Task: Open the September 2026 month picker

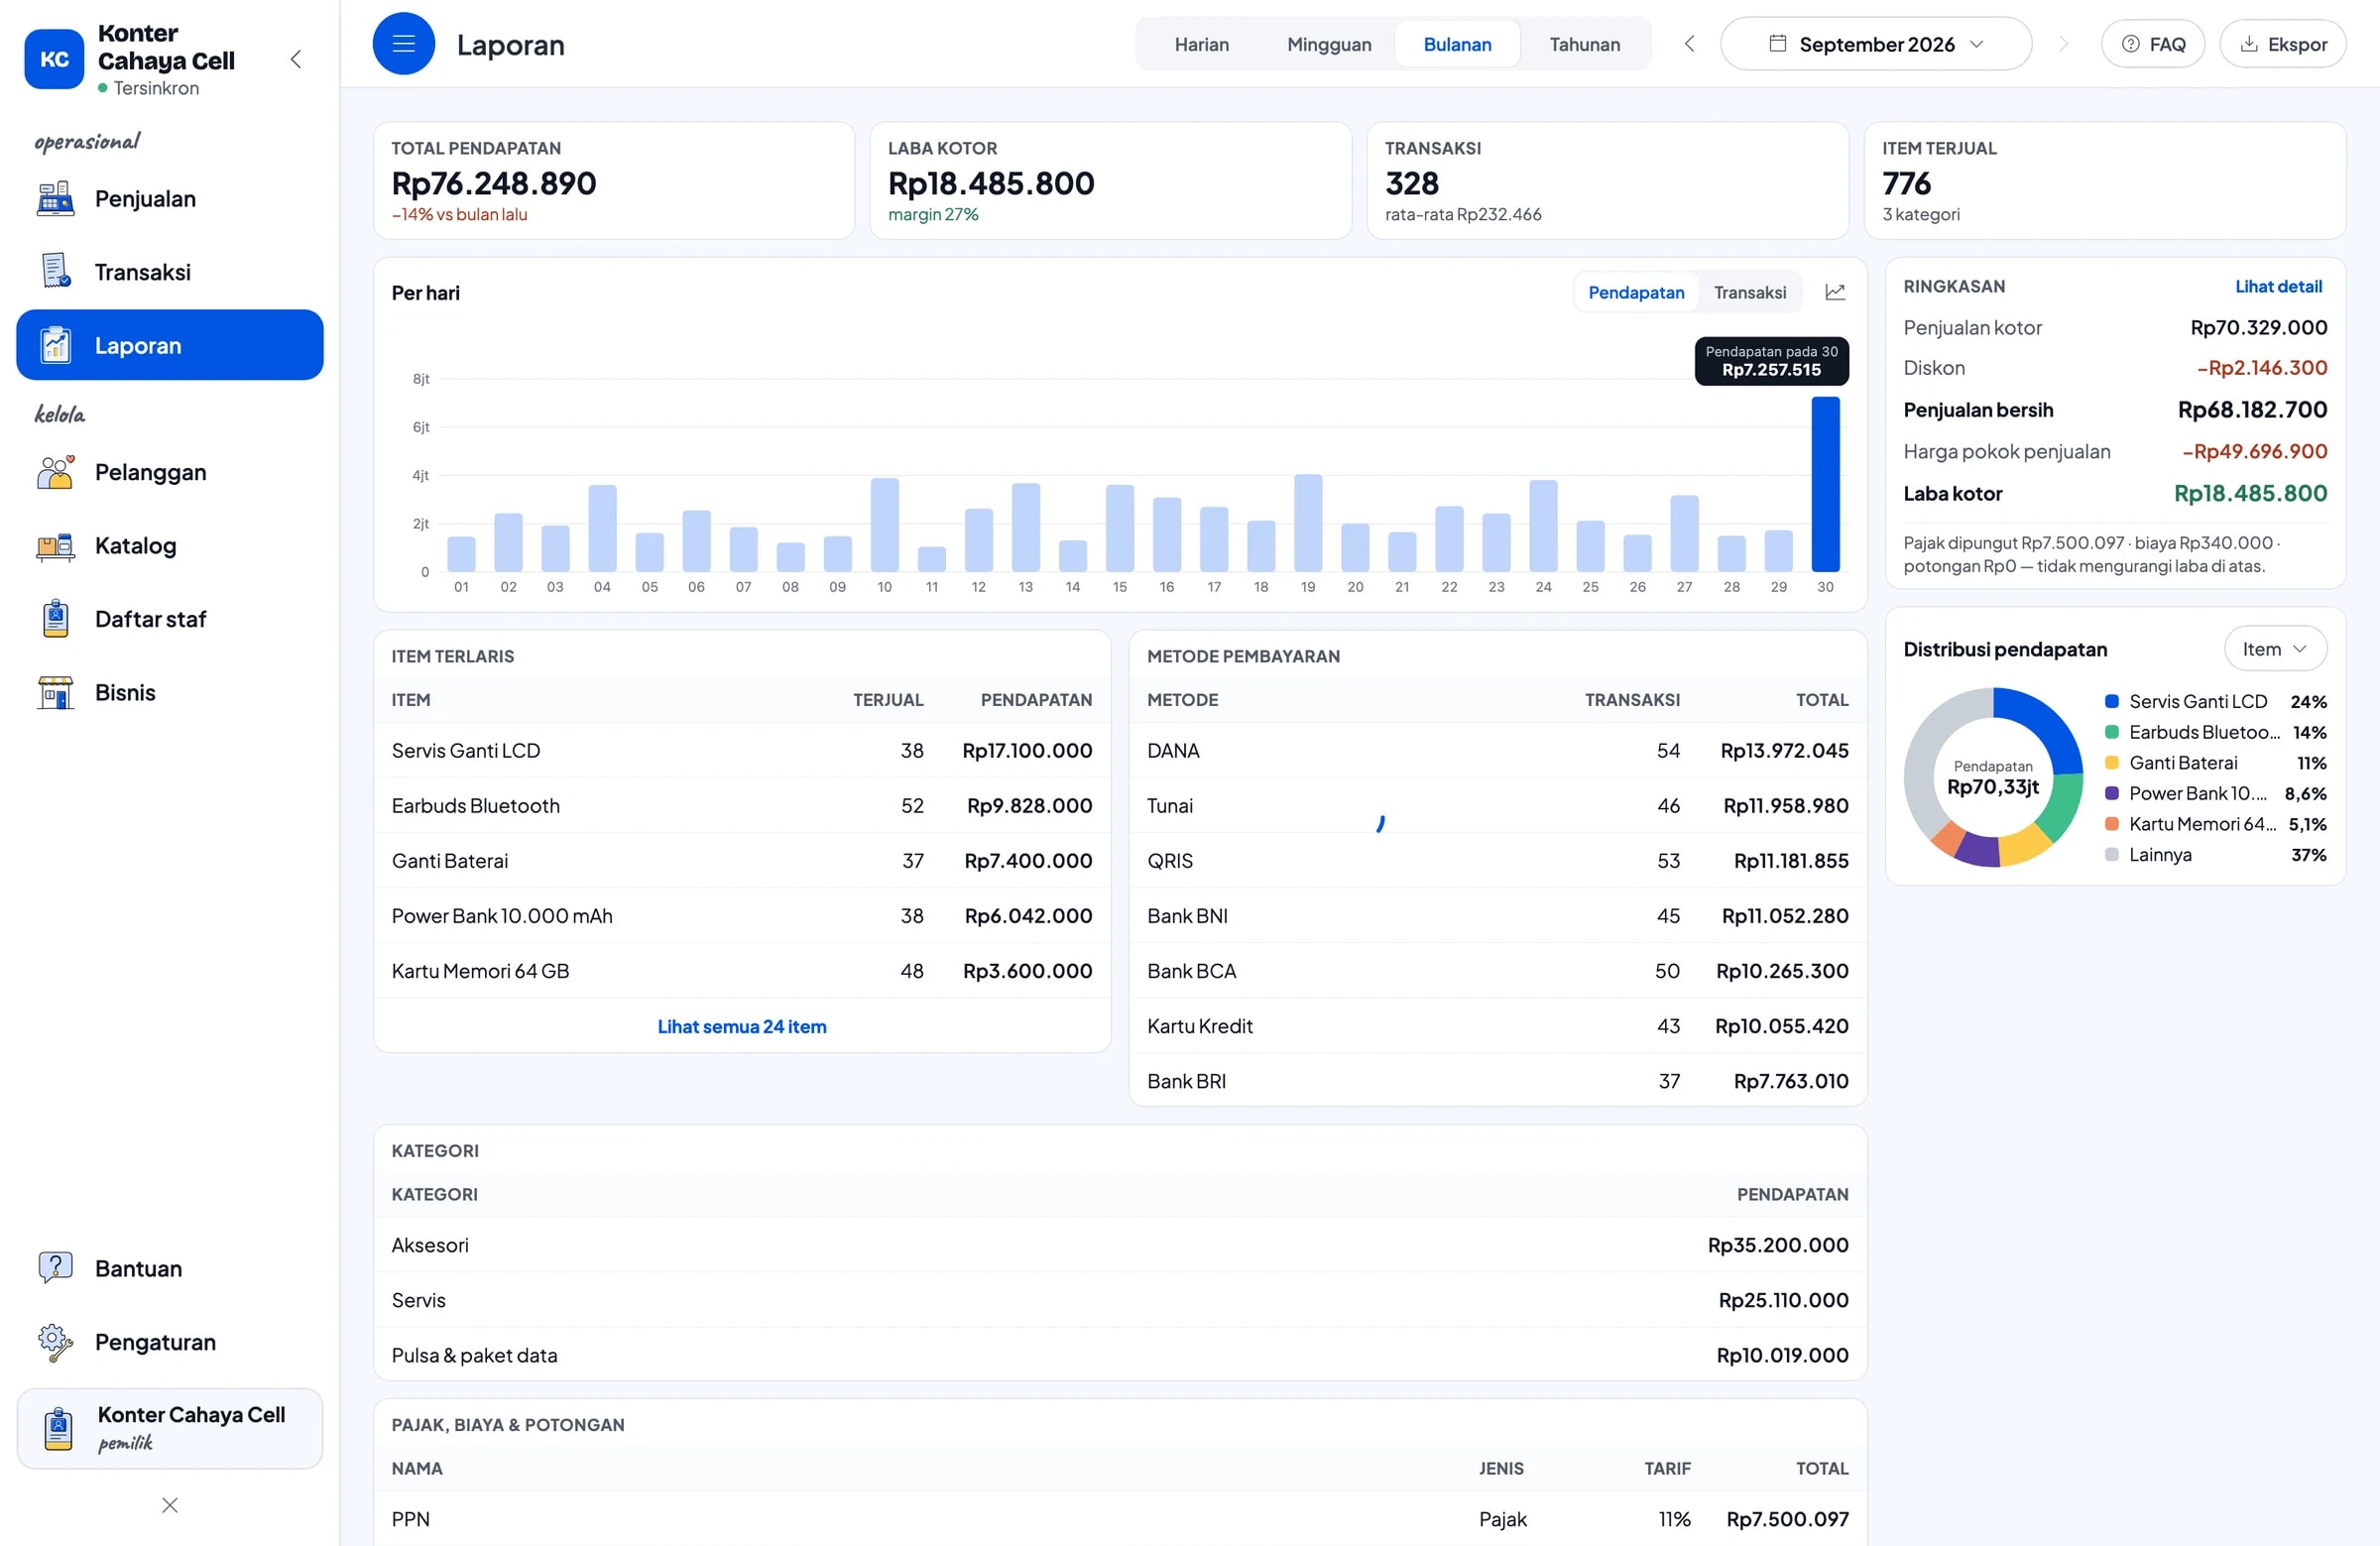Action: [1876, 44]
